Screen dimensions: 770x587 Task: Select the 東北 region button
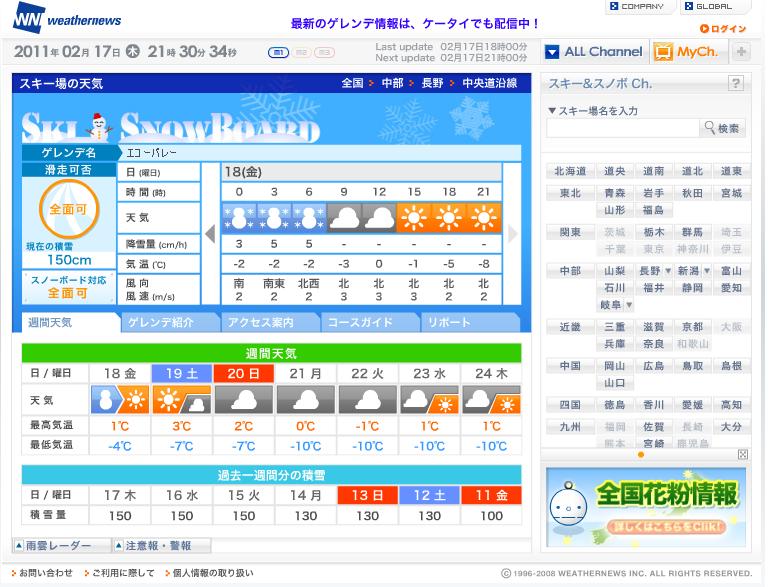[x=570, y=193]
